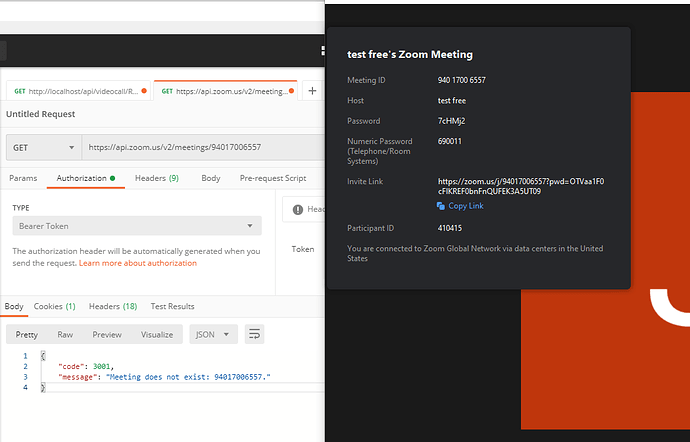Click the Untitled Request title

click(x=40, y=114)
